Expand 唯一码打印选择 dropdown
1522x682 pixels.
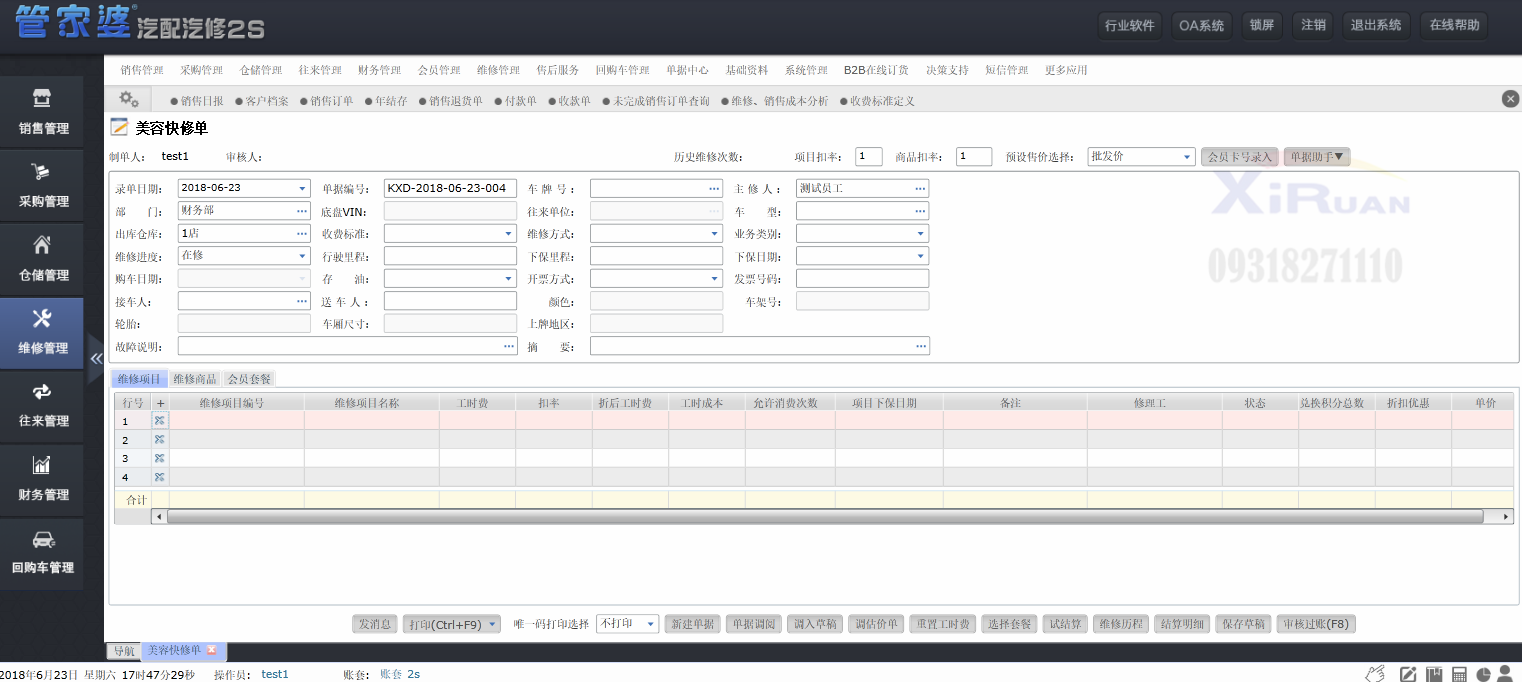click(x=651, y=624)
